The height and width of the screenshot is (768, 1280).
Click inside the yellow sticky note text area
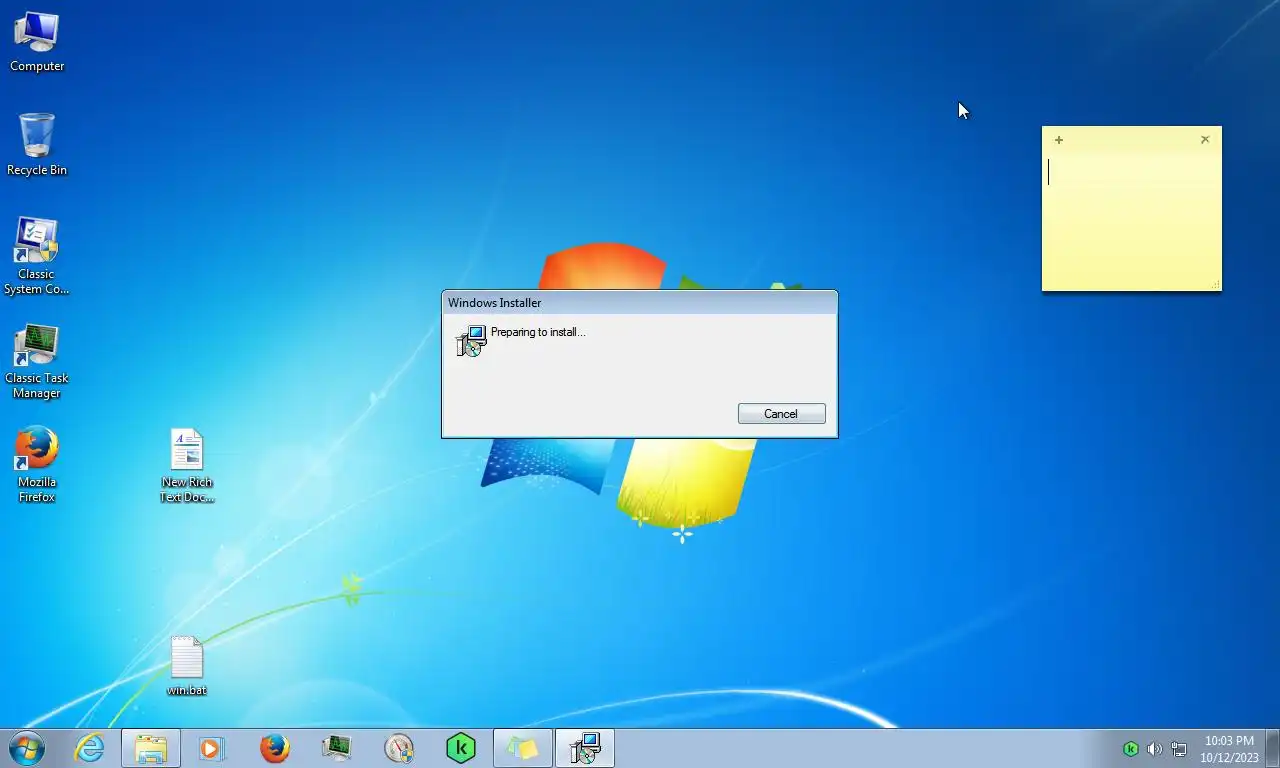(x=1131, y=220)
